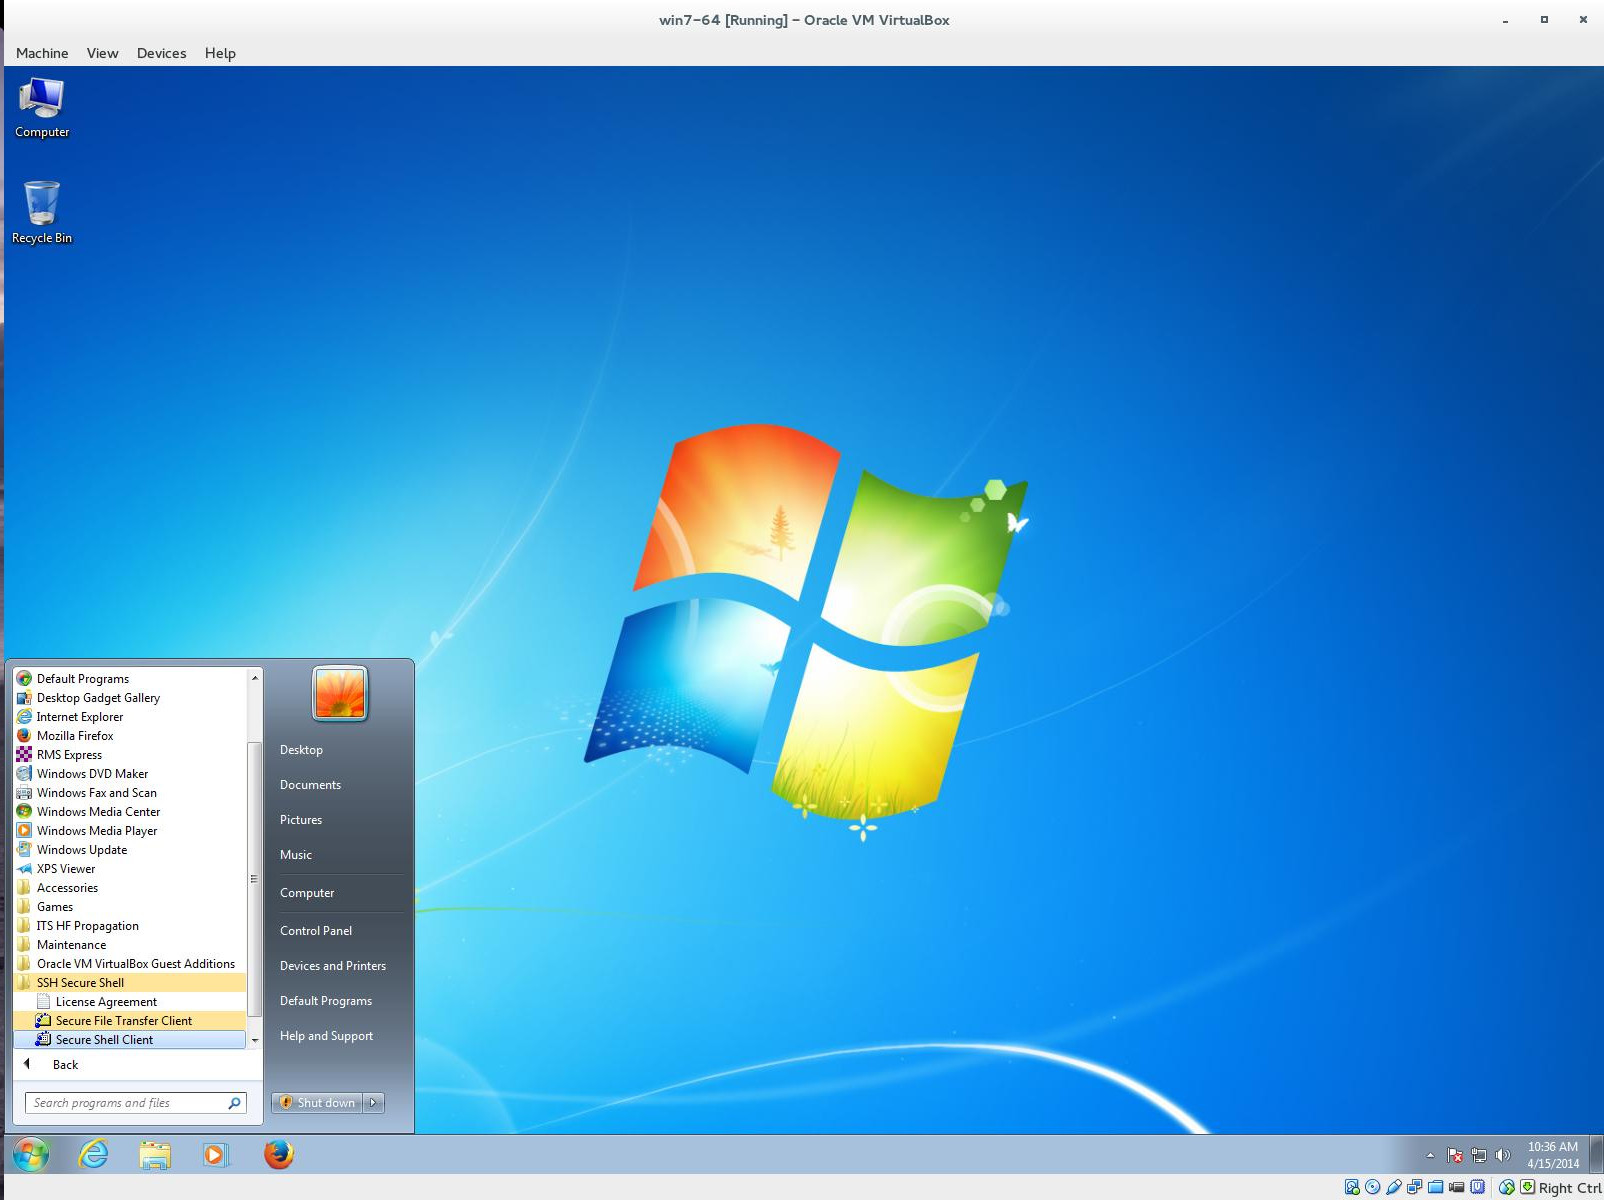Screen dimensions: 1604x1200
Task: Open Desktop Gadget Gallery
Action: [x=129, y=697]
